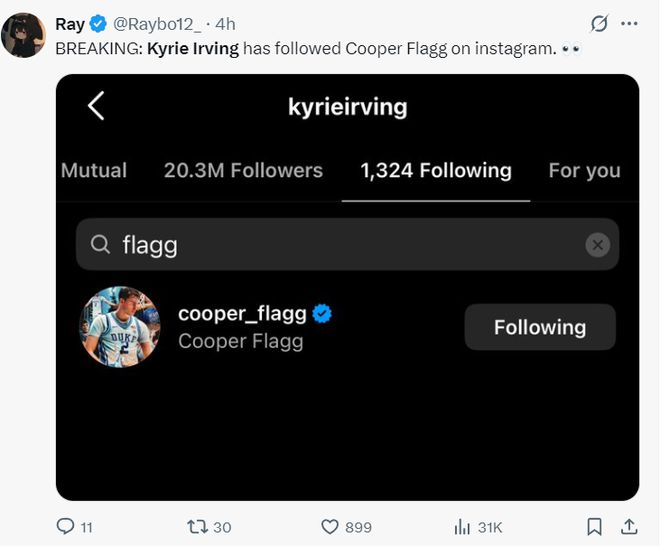Open the 20.3M Followers tab

(243, 170)
